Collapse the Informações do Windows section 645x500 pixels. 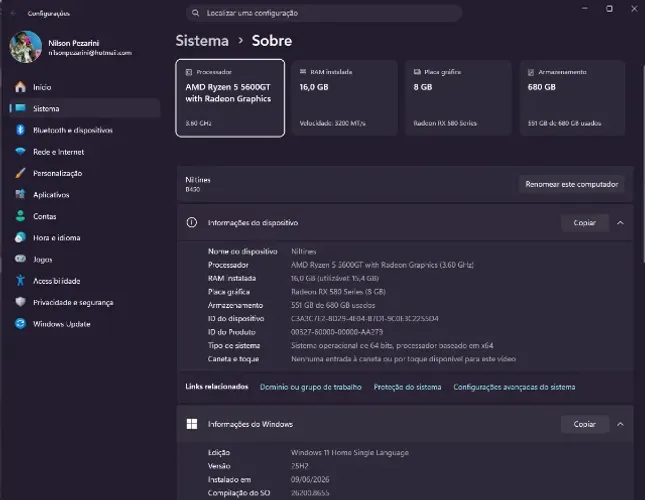pos(620,424)
